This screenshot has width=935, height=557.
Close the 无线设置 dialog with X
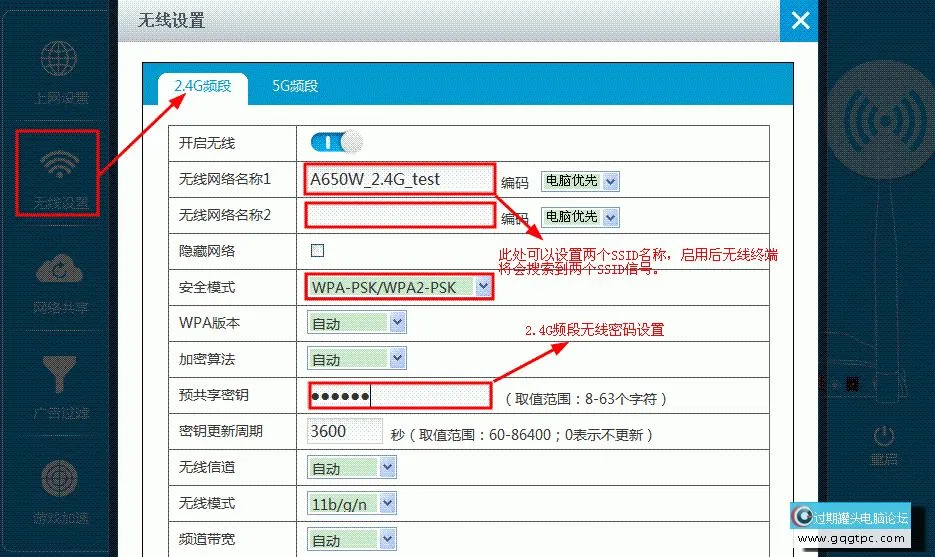click(799, 20)
